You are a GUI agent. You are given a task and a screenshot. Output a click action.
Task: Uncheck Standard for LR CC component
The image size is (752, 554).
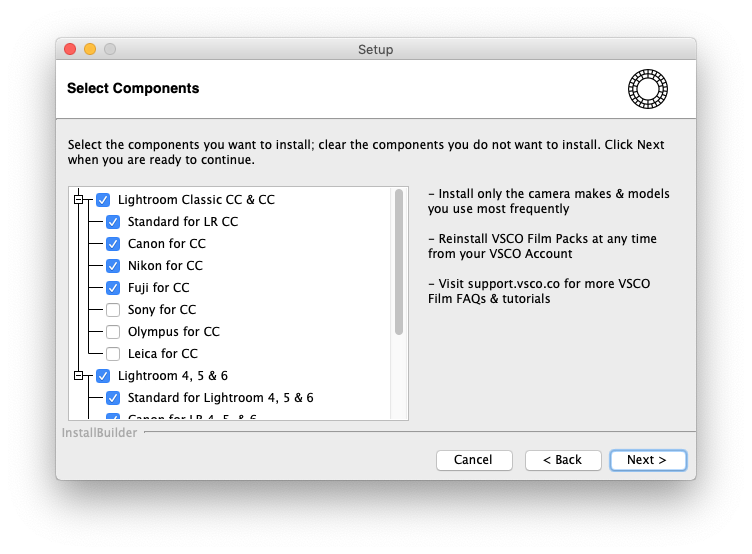[x=113, y=222]
